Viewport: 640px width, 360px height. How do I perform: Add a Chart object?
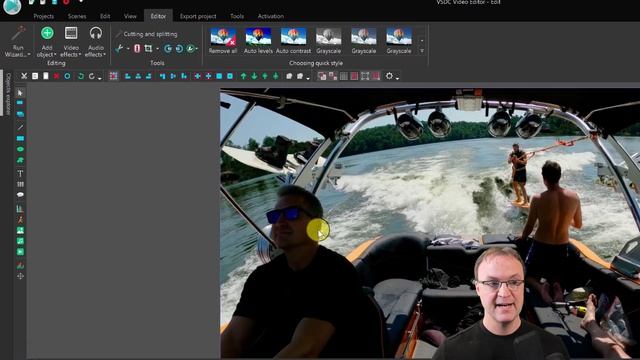click(x=20, y=209)
